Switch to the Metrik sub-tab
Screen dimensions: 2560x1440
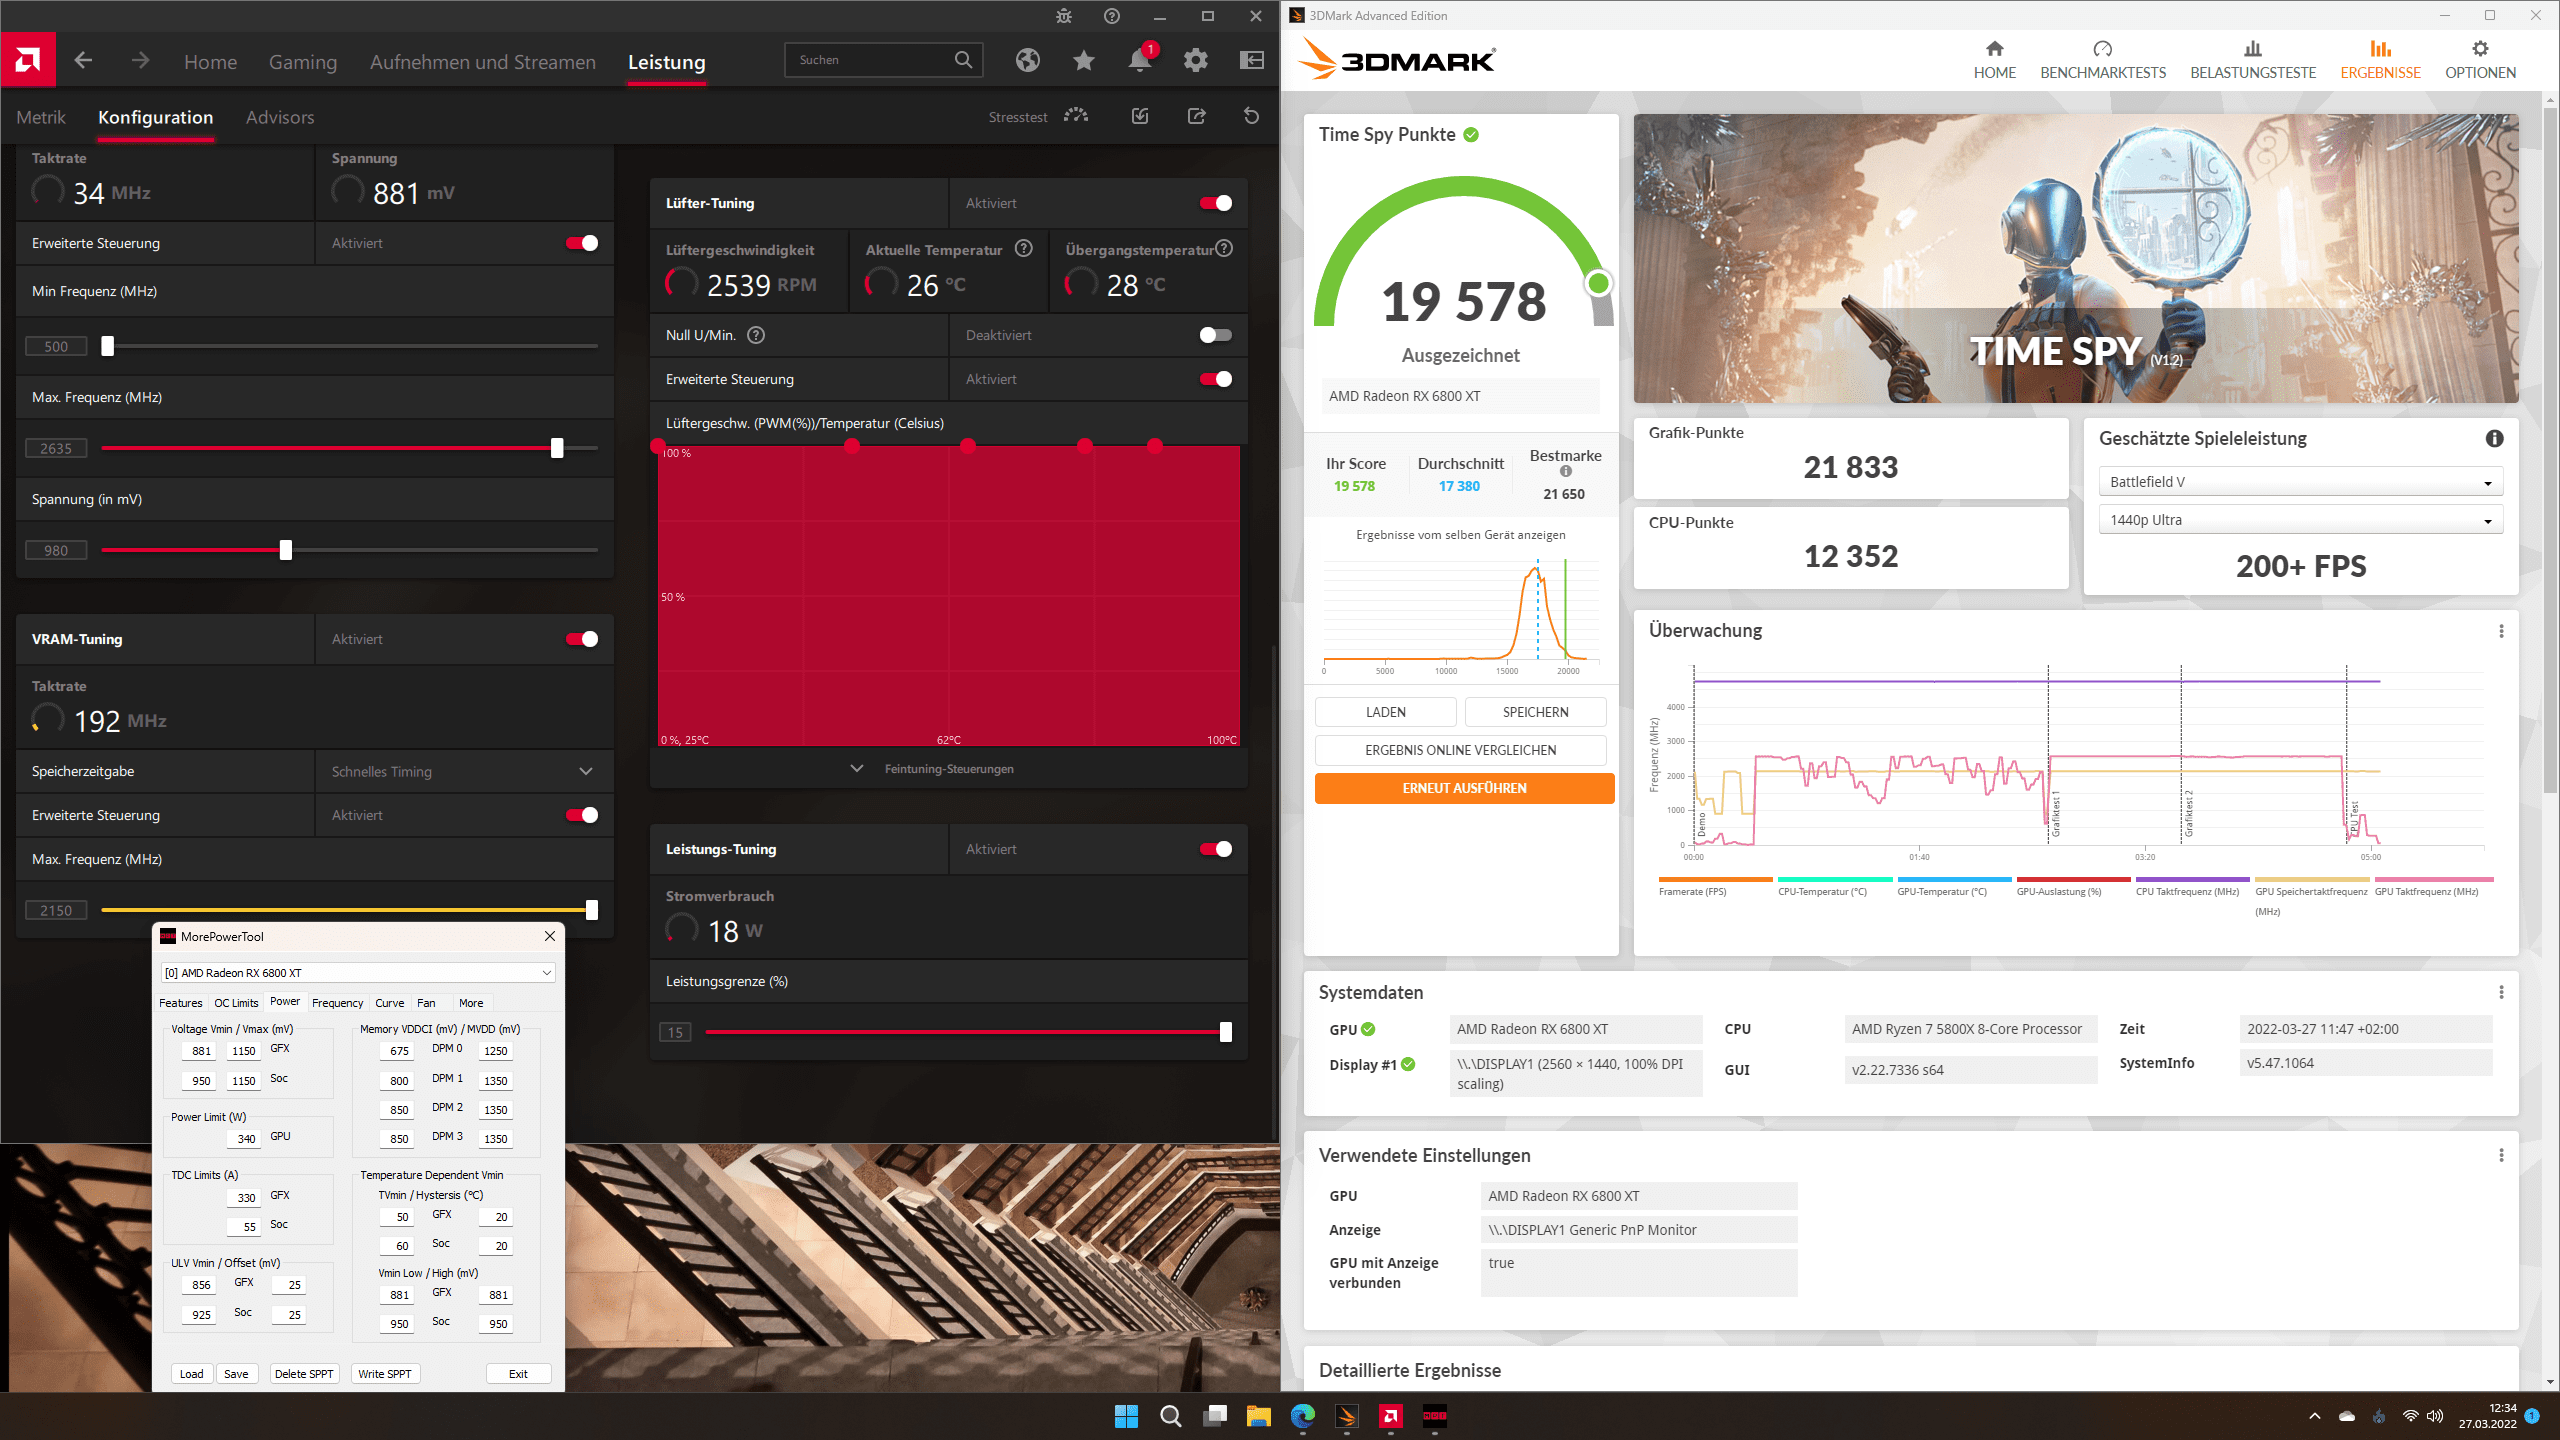pos(41,117)
